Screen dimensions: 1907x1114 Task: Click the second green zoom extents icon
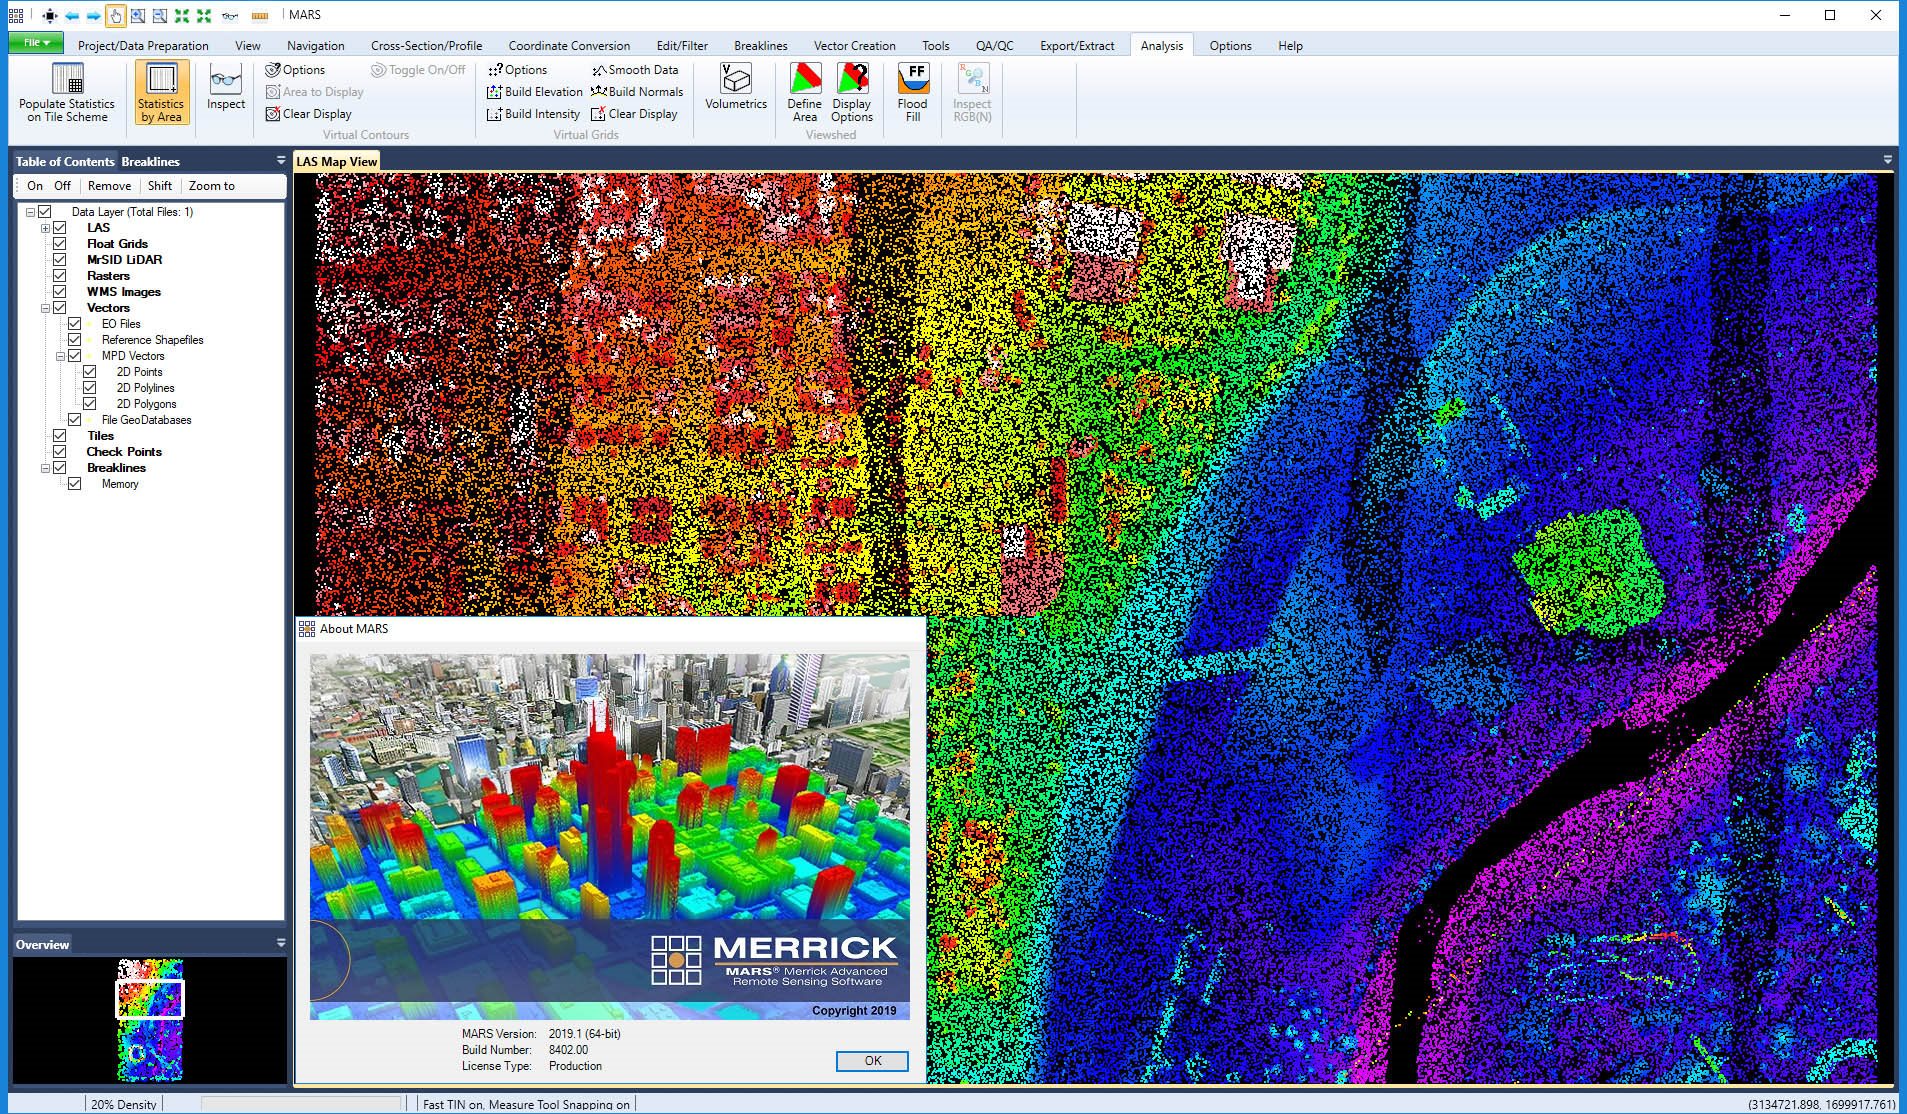coord(204,16)
